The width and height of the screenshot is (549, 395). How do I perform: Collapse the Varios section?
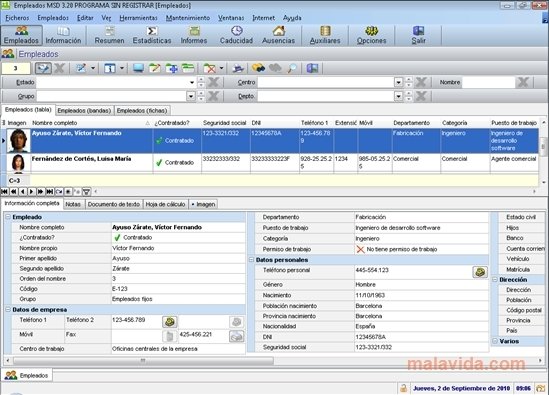(x=495, y=341)
